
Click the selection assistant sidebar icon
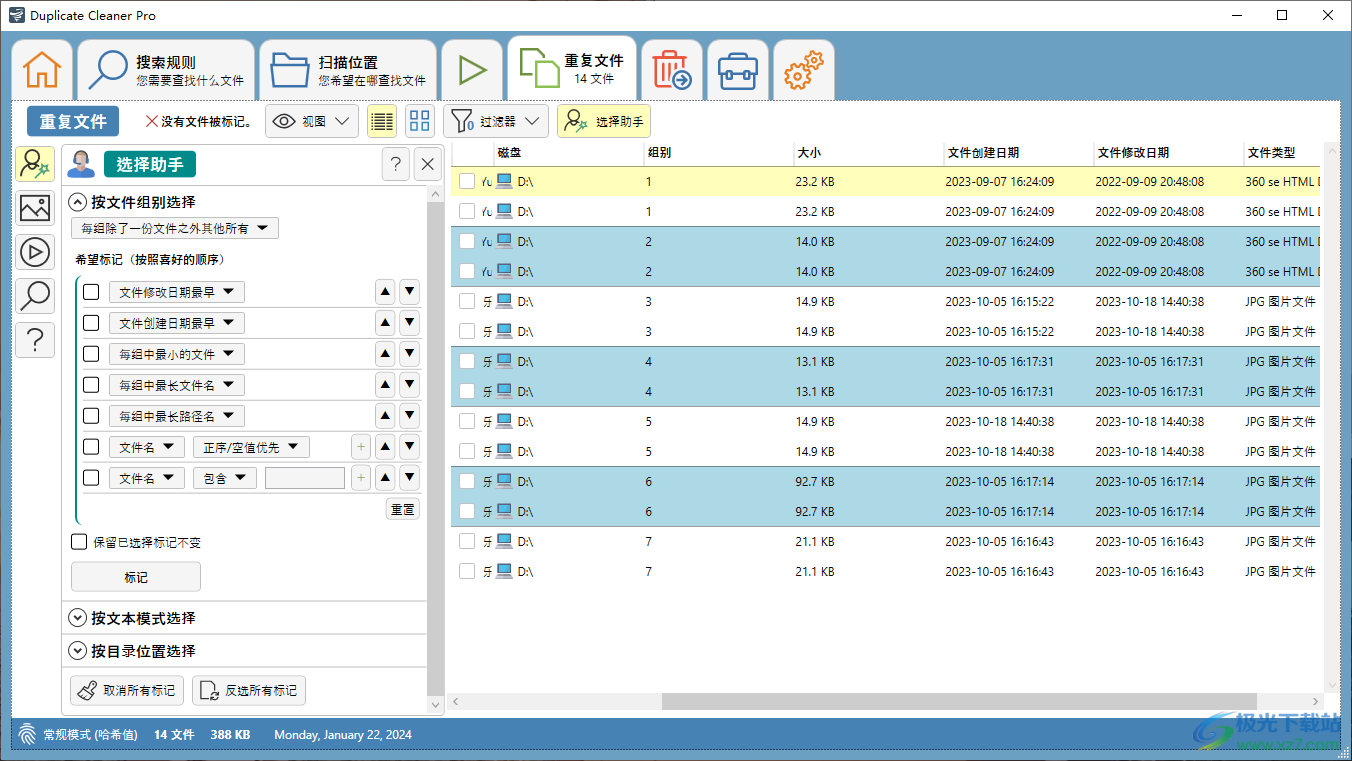35,164
